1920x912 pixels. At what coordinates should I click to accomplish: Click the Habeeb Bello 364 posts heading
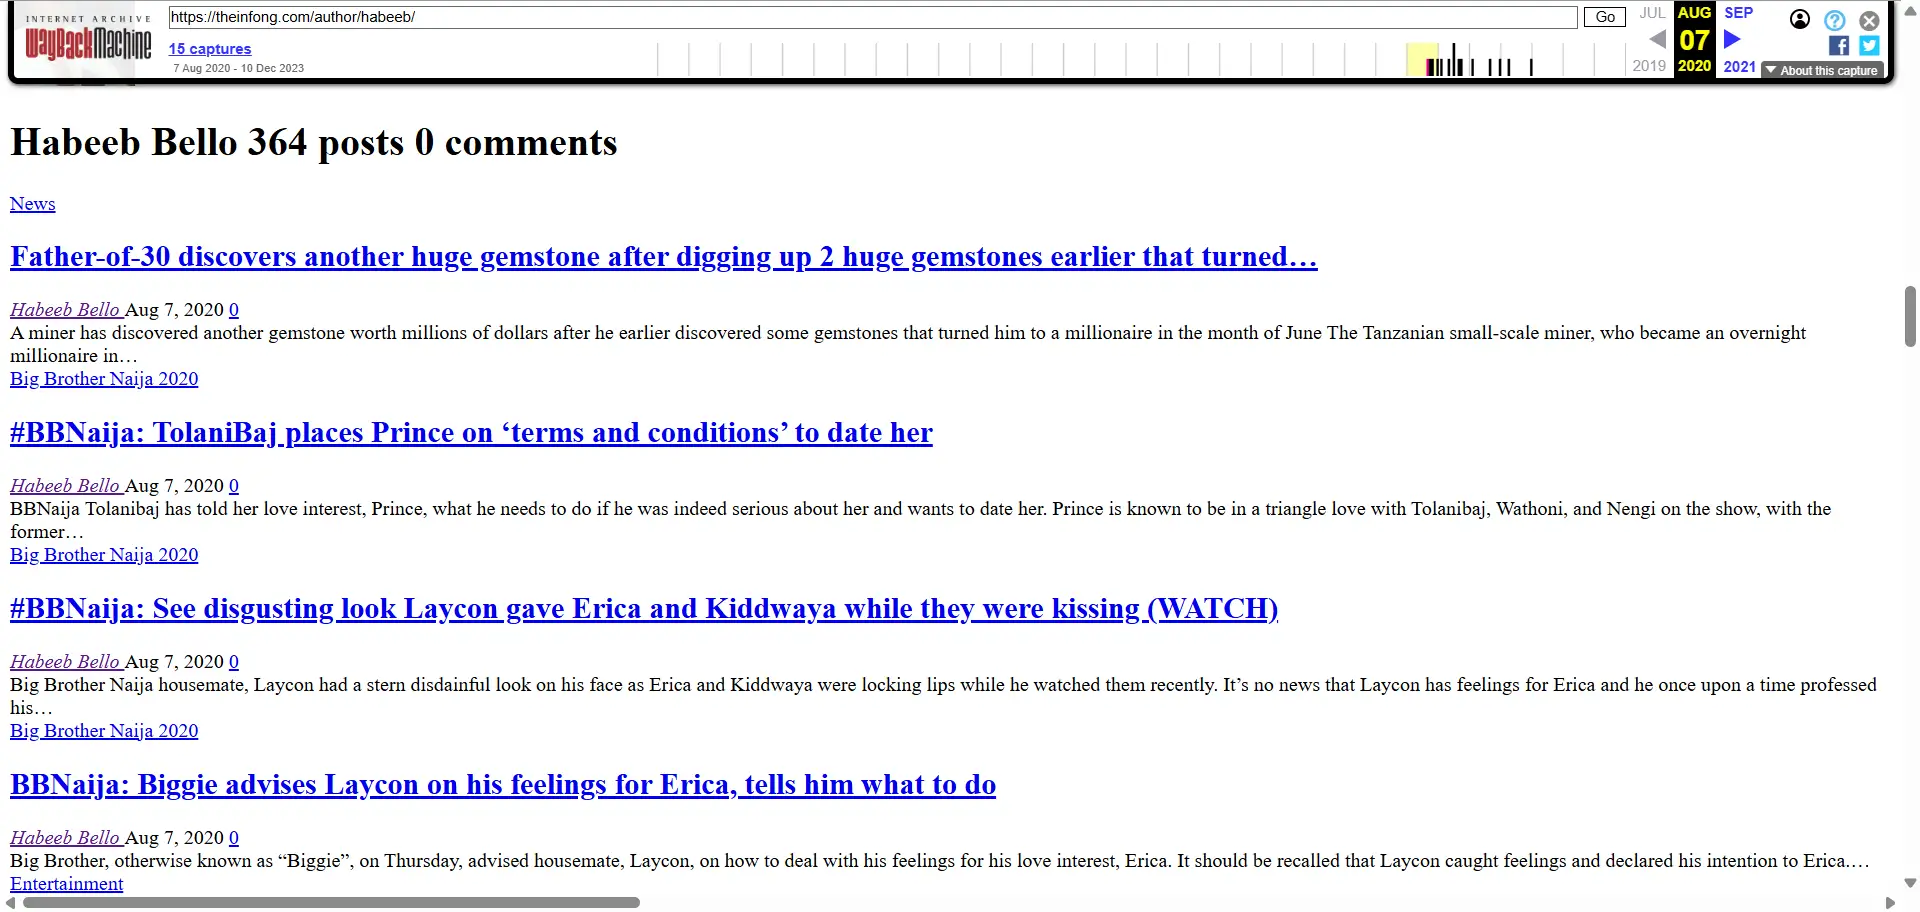pos(314,143)
